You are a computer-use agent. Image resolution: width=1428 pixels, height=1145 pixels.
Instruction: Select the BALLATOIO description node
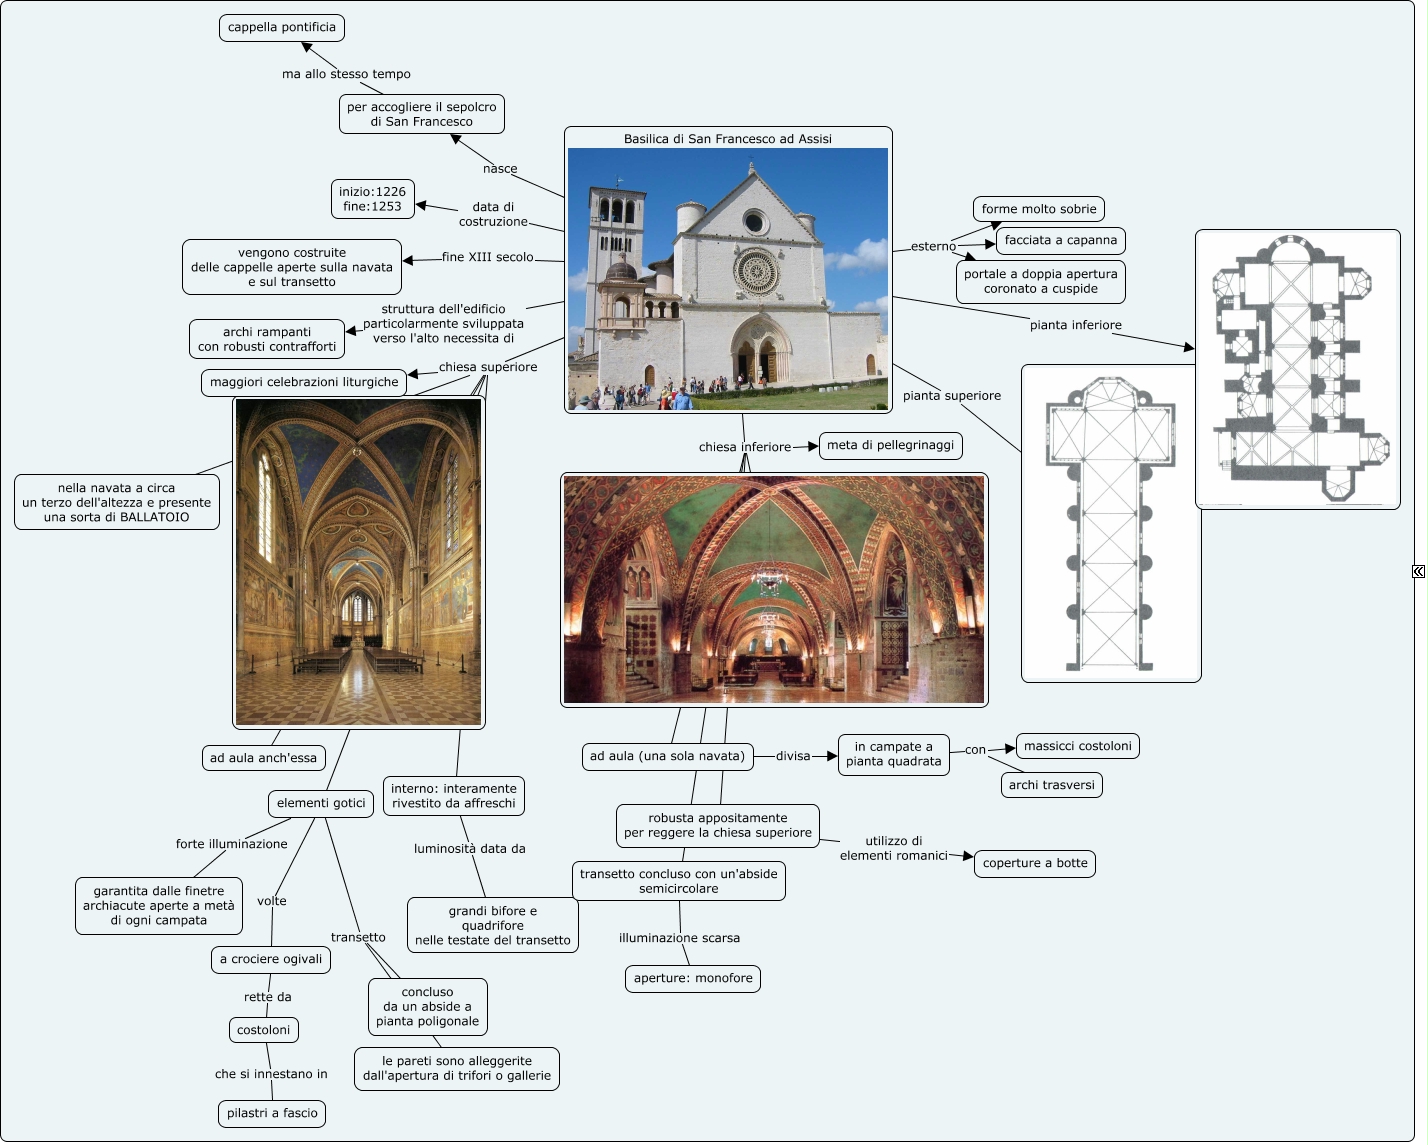pyautogui.click(x=117, y=502)
